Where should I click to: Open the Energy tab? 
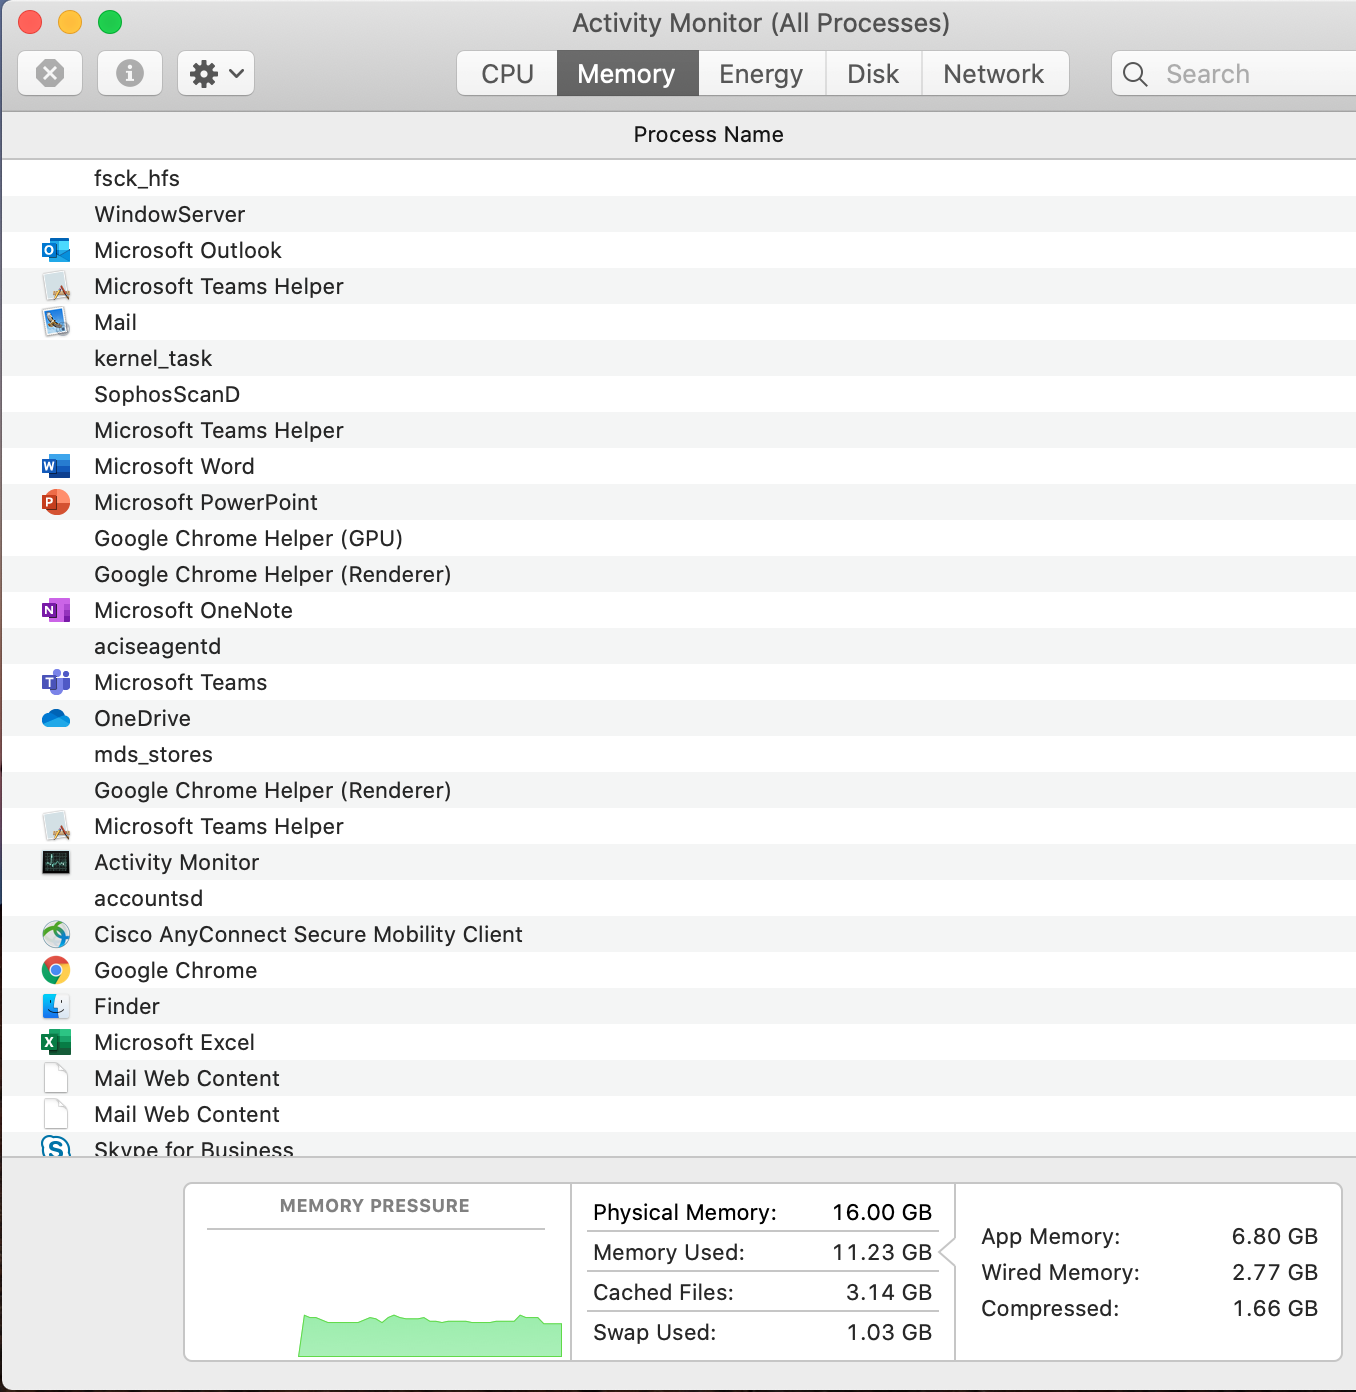[x=761, y=74]
